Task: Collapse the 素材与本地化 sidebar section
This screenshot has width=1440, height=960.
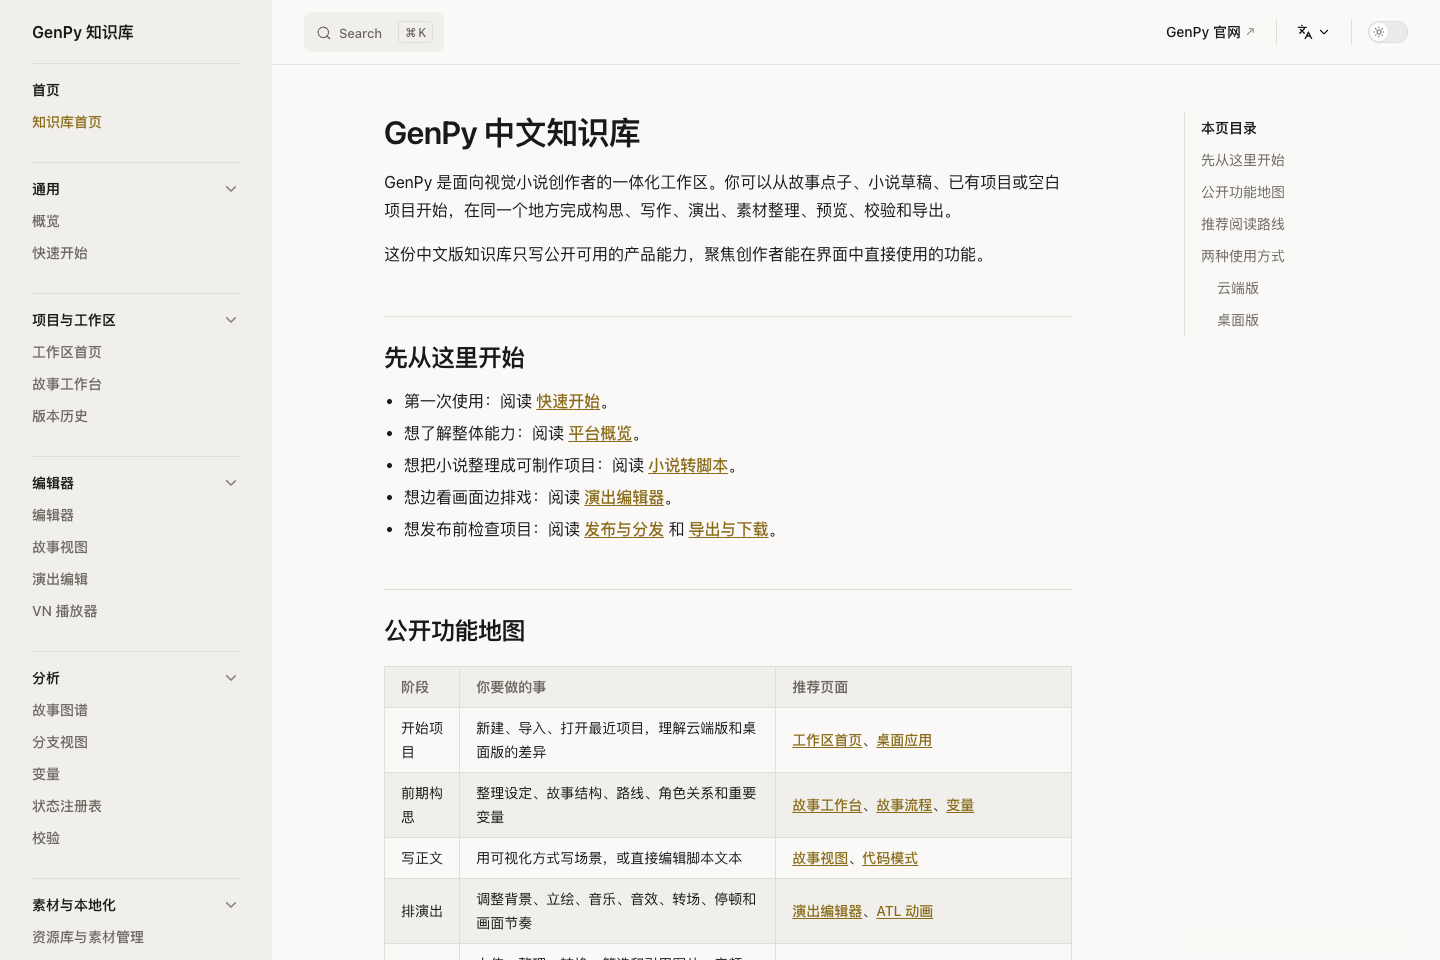Action: click(x=231, y=905)
